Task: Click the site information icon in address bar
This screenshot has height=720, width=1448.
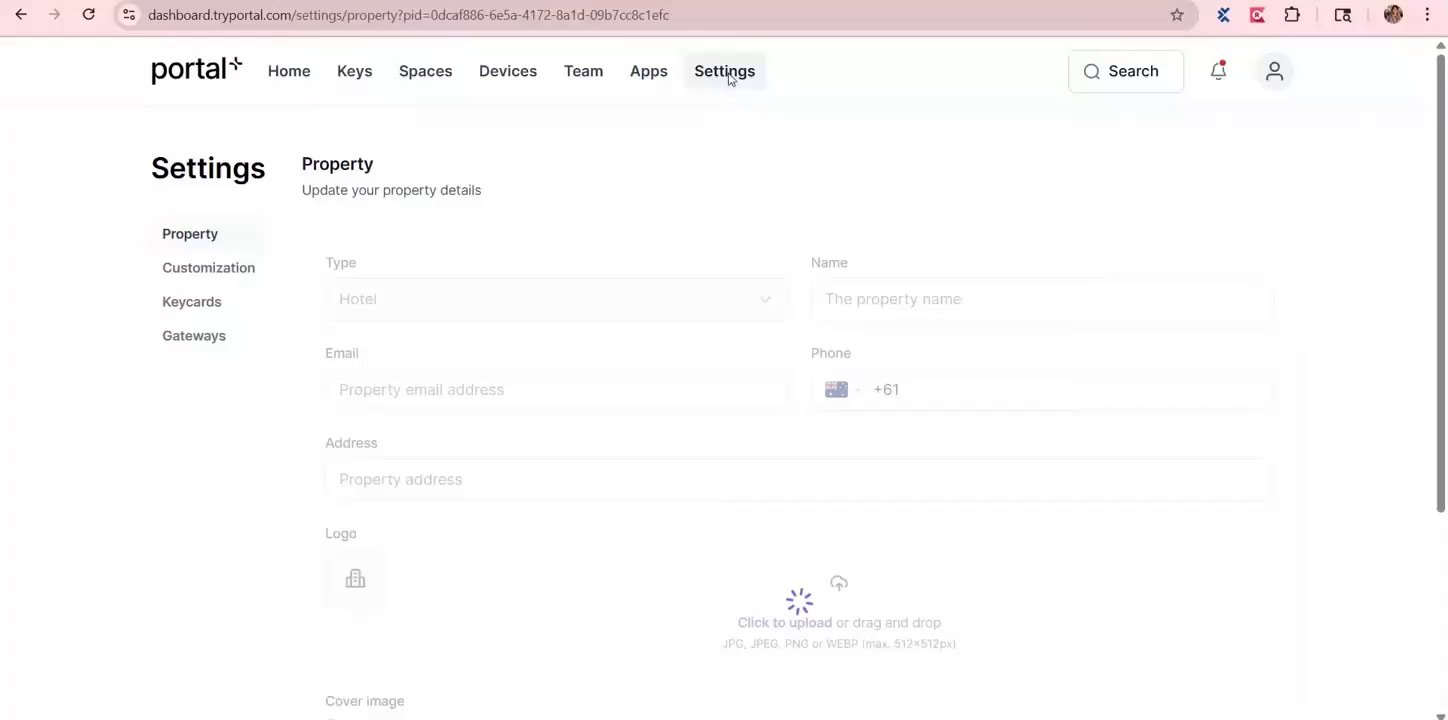Action: (x=129, y=15)
